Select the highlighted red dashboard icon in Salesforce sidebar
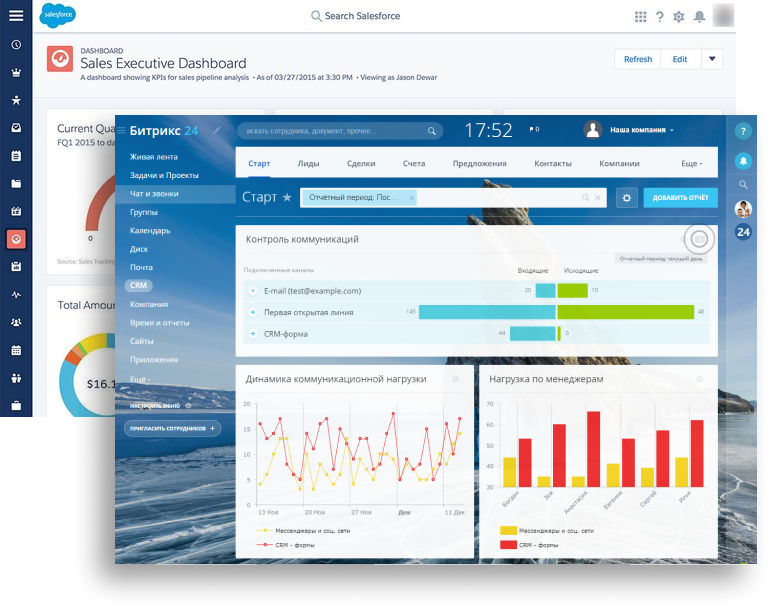 pos(16,239)
